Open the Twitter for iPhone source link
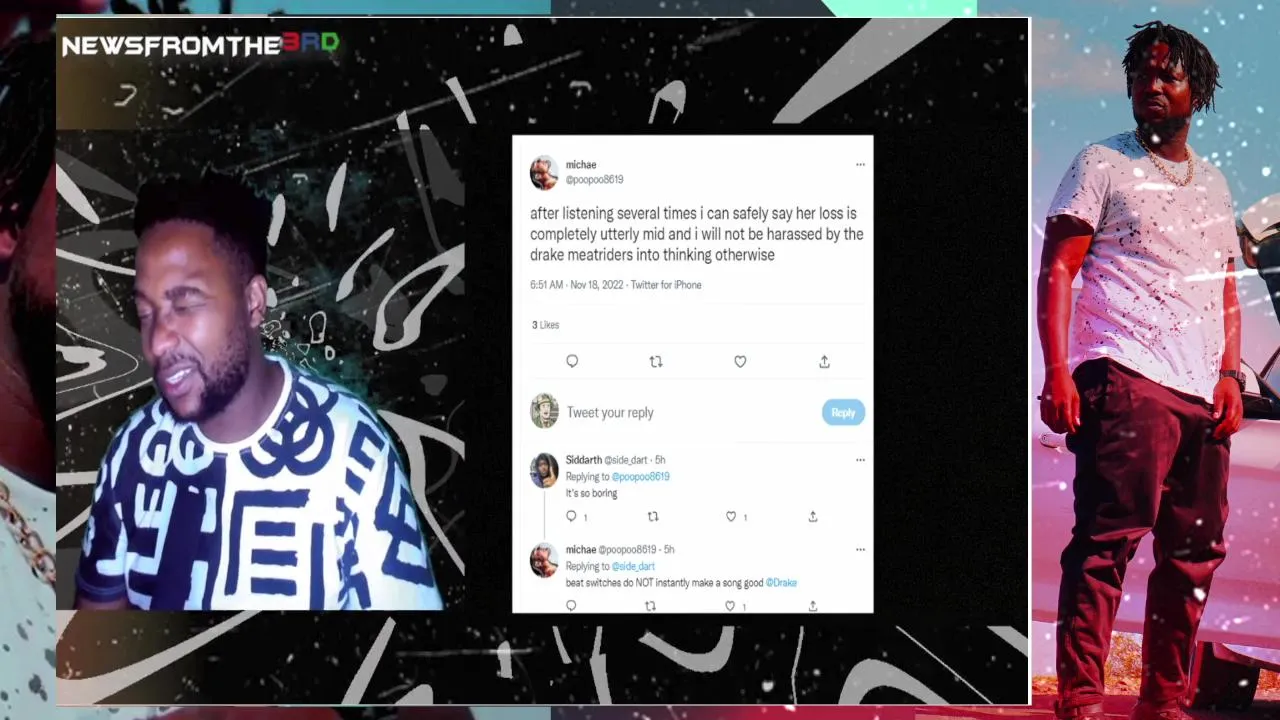 click(x=666, y=285)
